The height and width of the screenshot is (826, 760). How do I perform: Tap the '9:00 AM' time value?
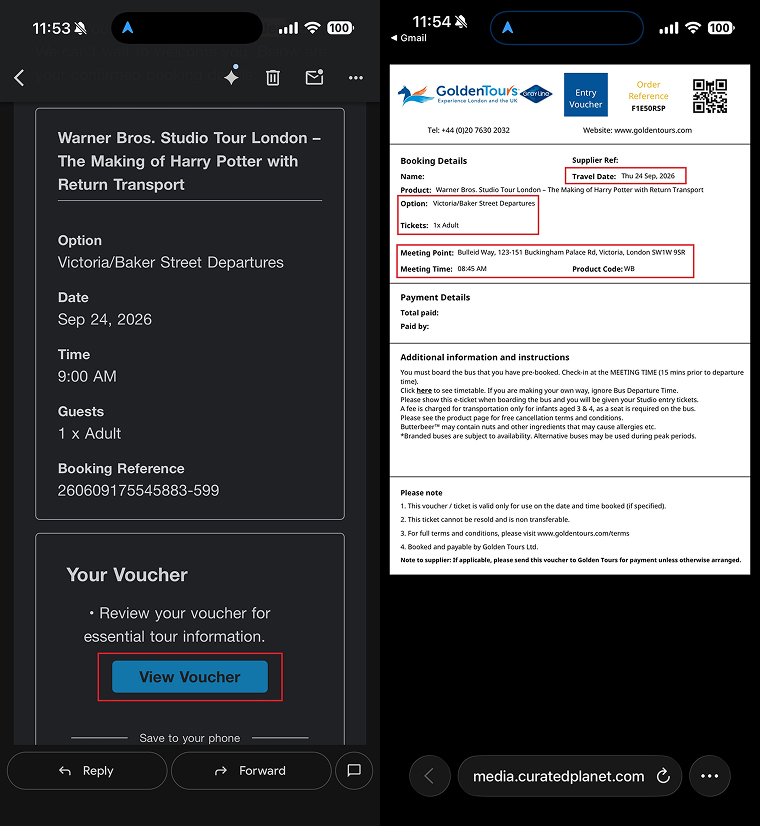[x=87, y=376]
